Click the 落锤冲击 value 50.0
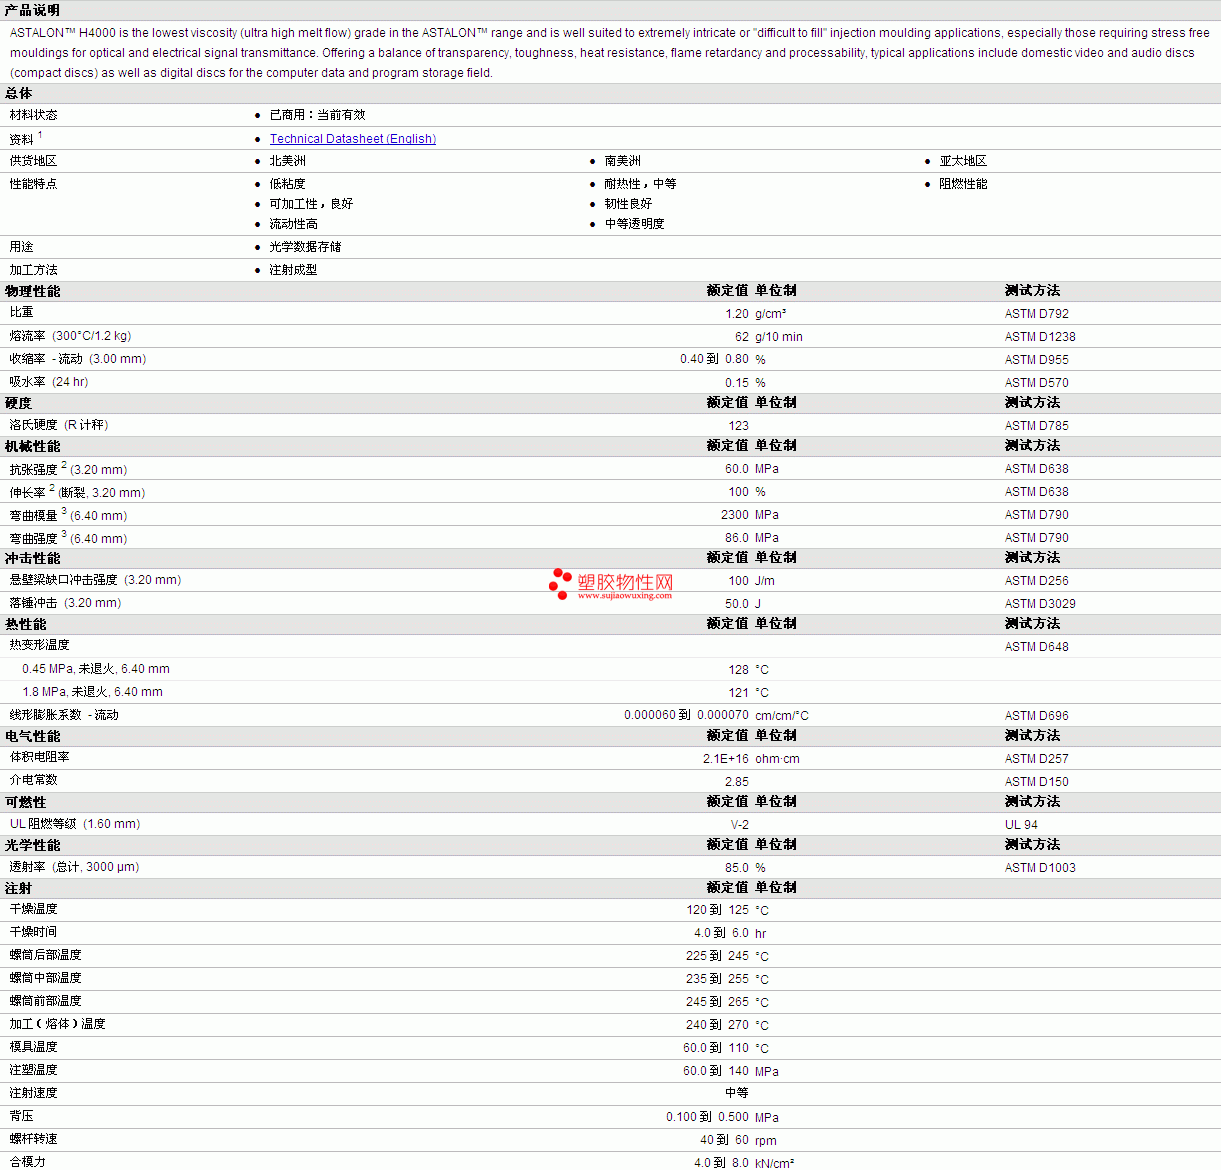 point(737,604)
